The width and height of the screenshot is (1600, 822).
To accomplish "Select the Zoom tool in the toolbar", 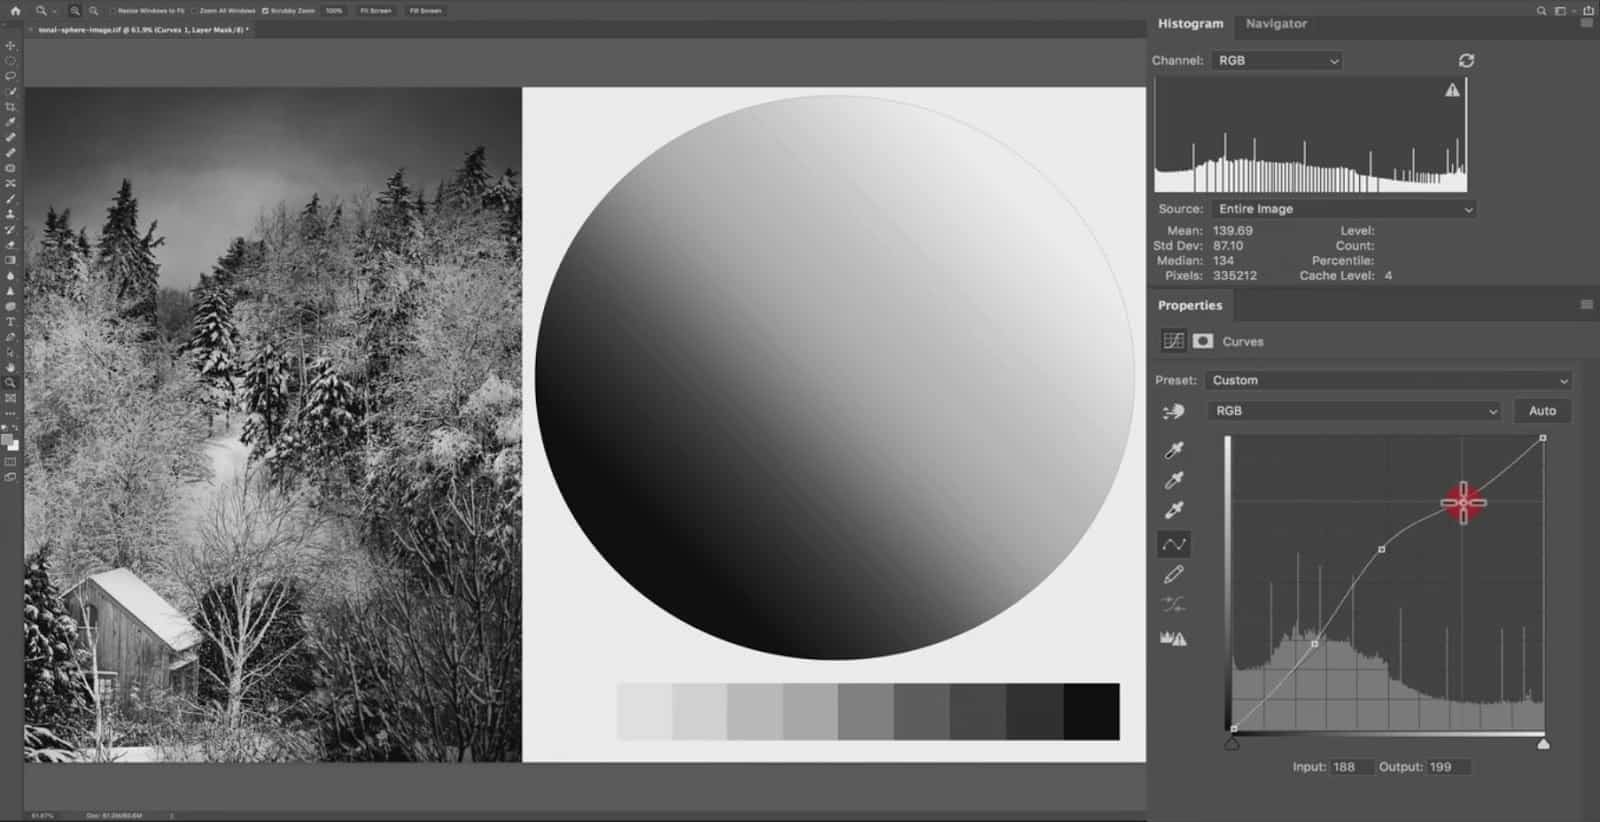I will click(11, 383).
